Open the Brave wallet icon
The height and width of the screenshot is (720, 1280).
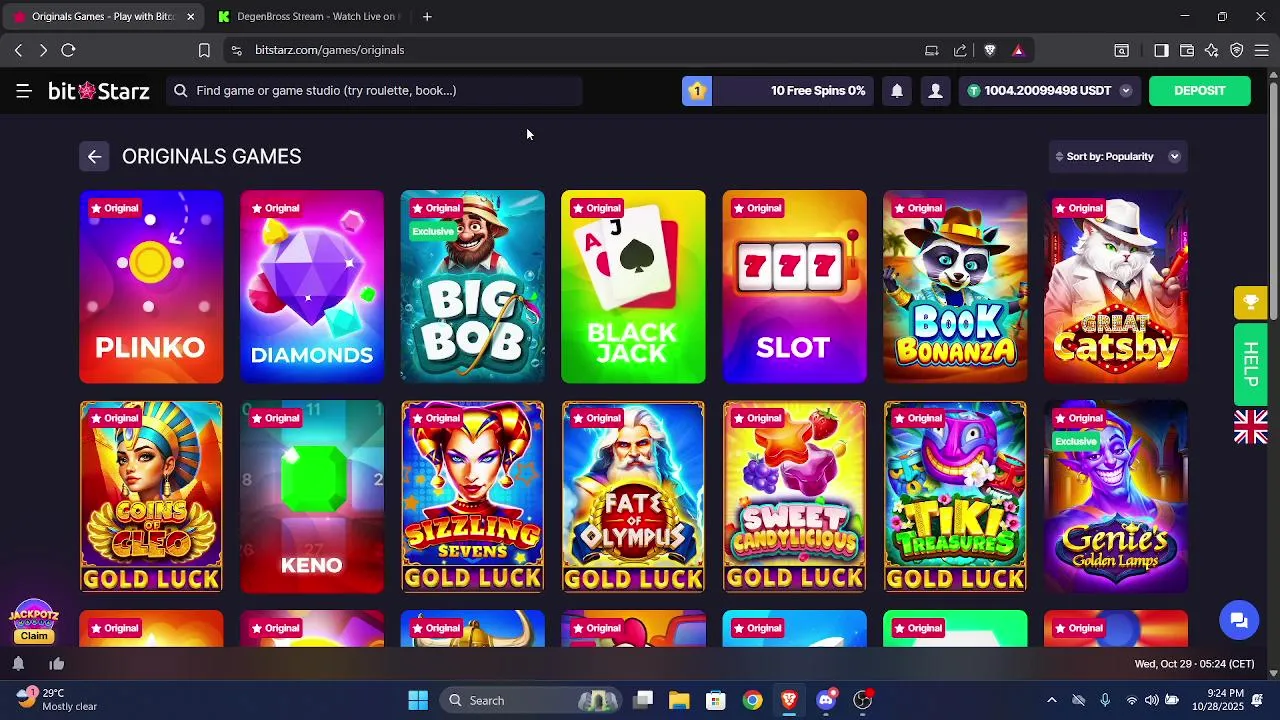(1187, 50)
